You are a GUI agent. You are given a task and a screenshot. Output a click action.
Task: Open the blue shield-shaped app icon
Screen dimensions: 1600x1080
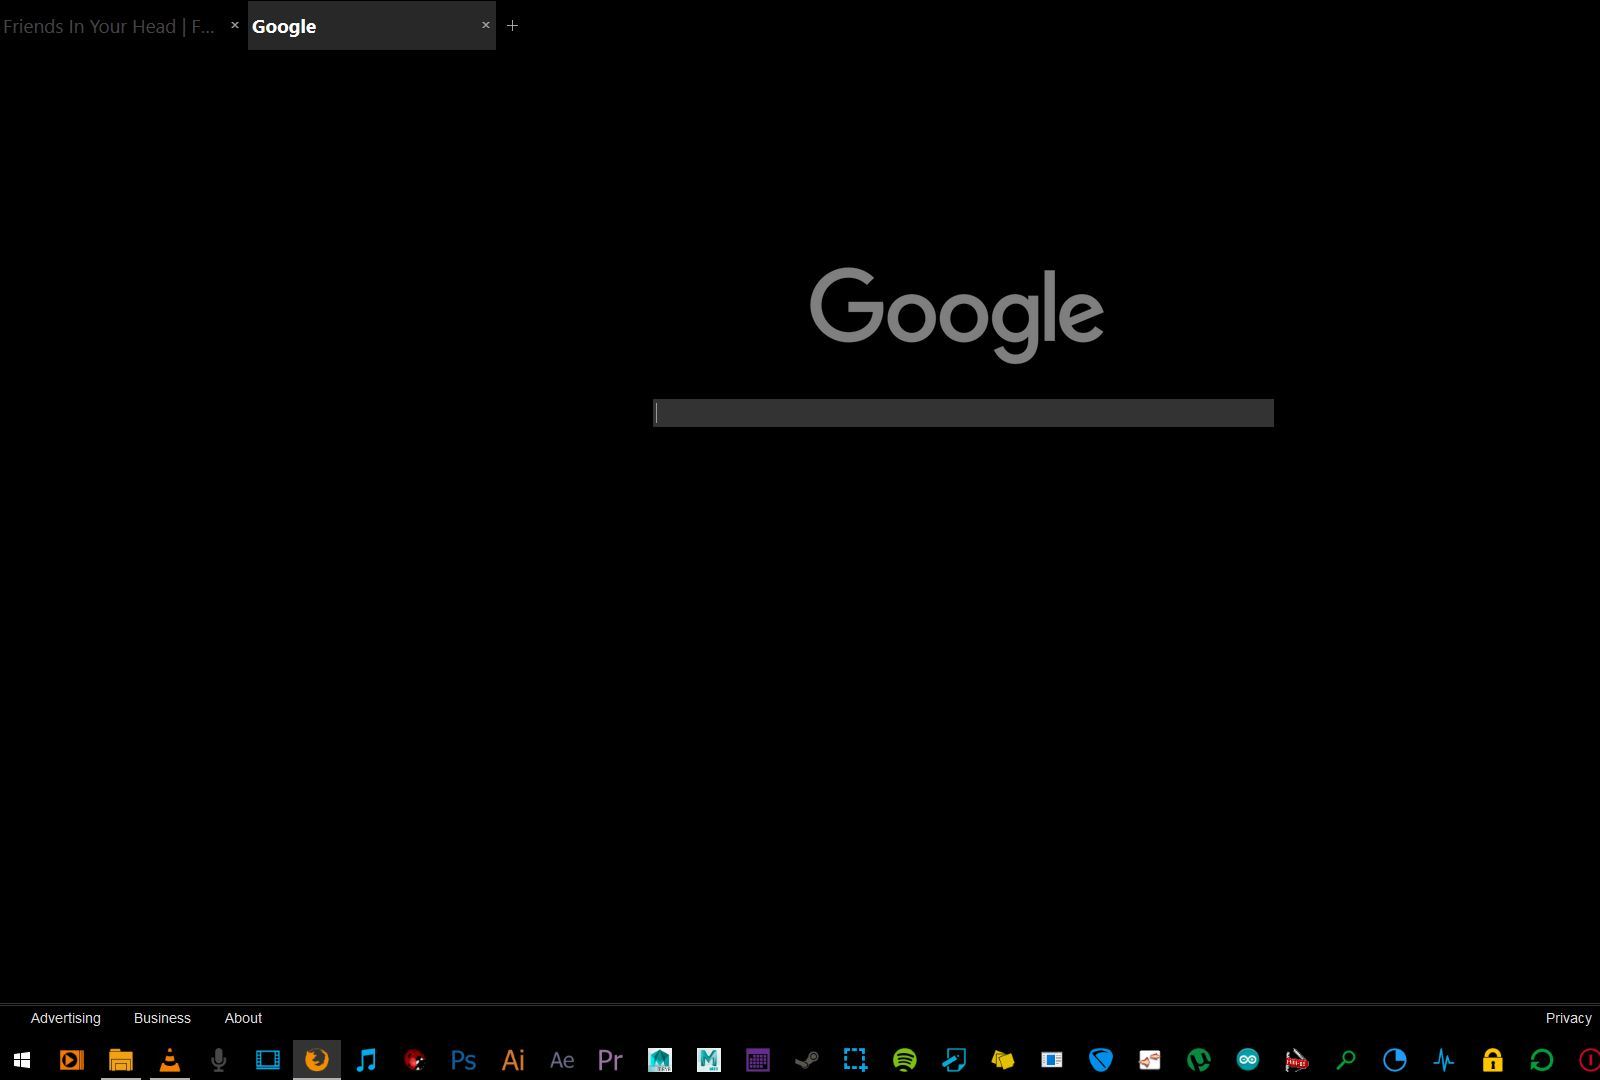pos(1100,1060)
